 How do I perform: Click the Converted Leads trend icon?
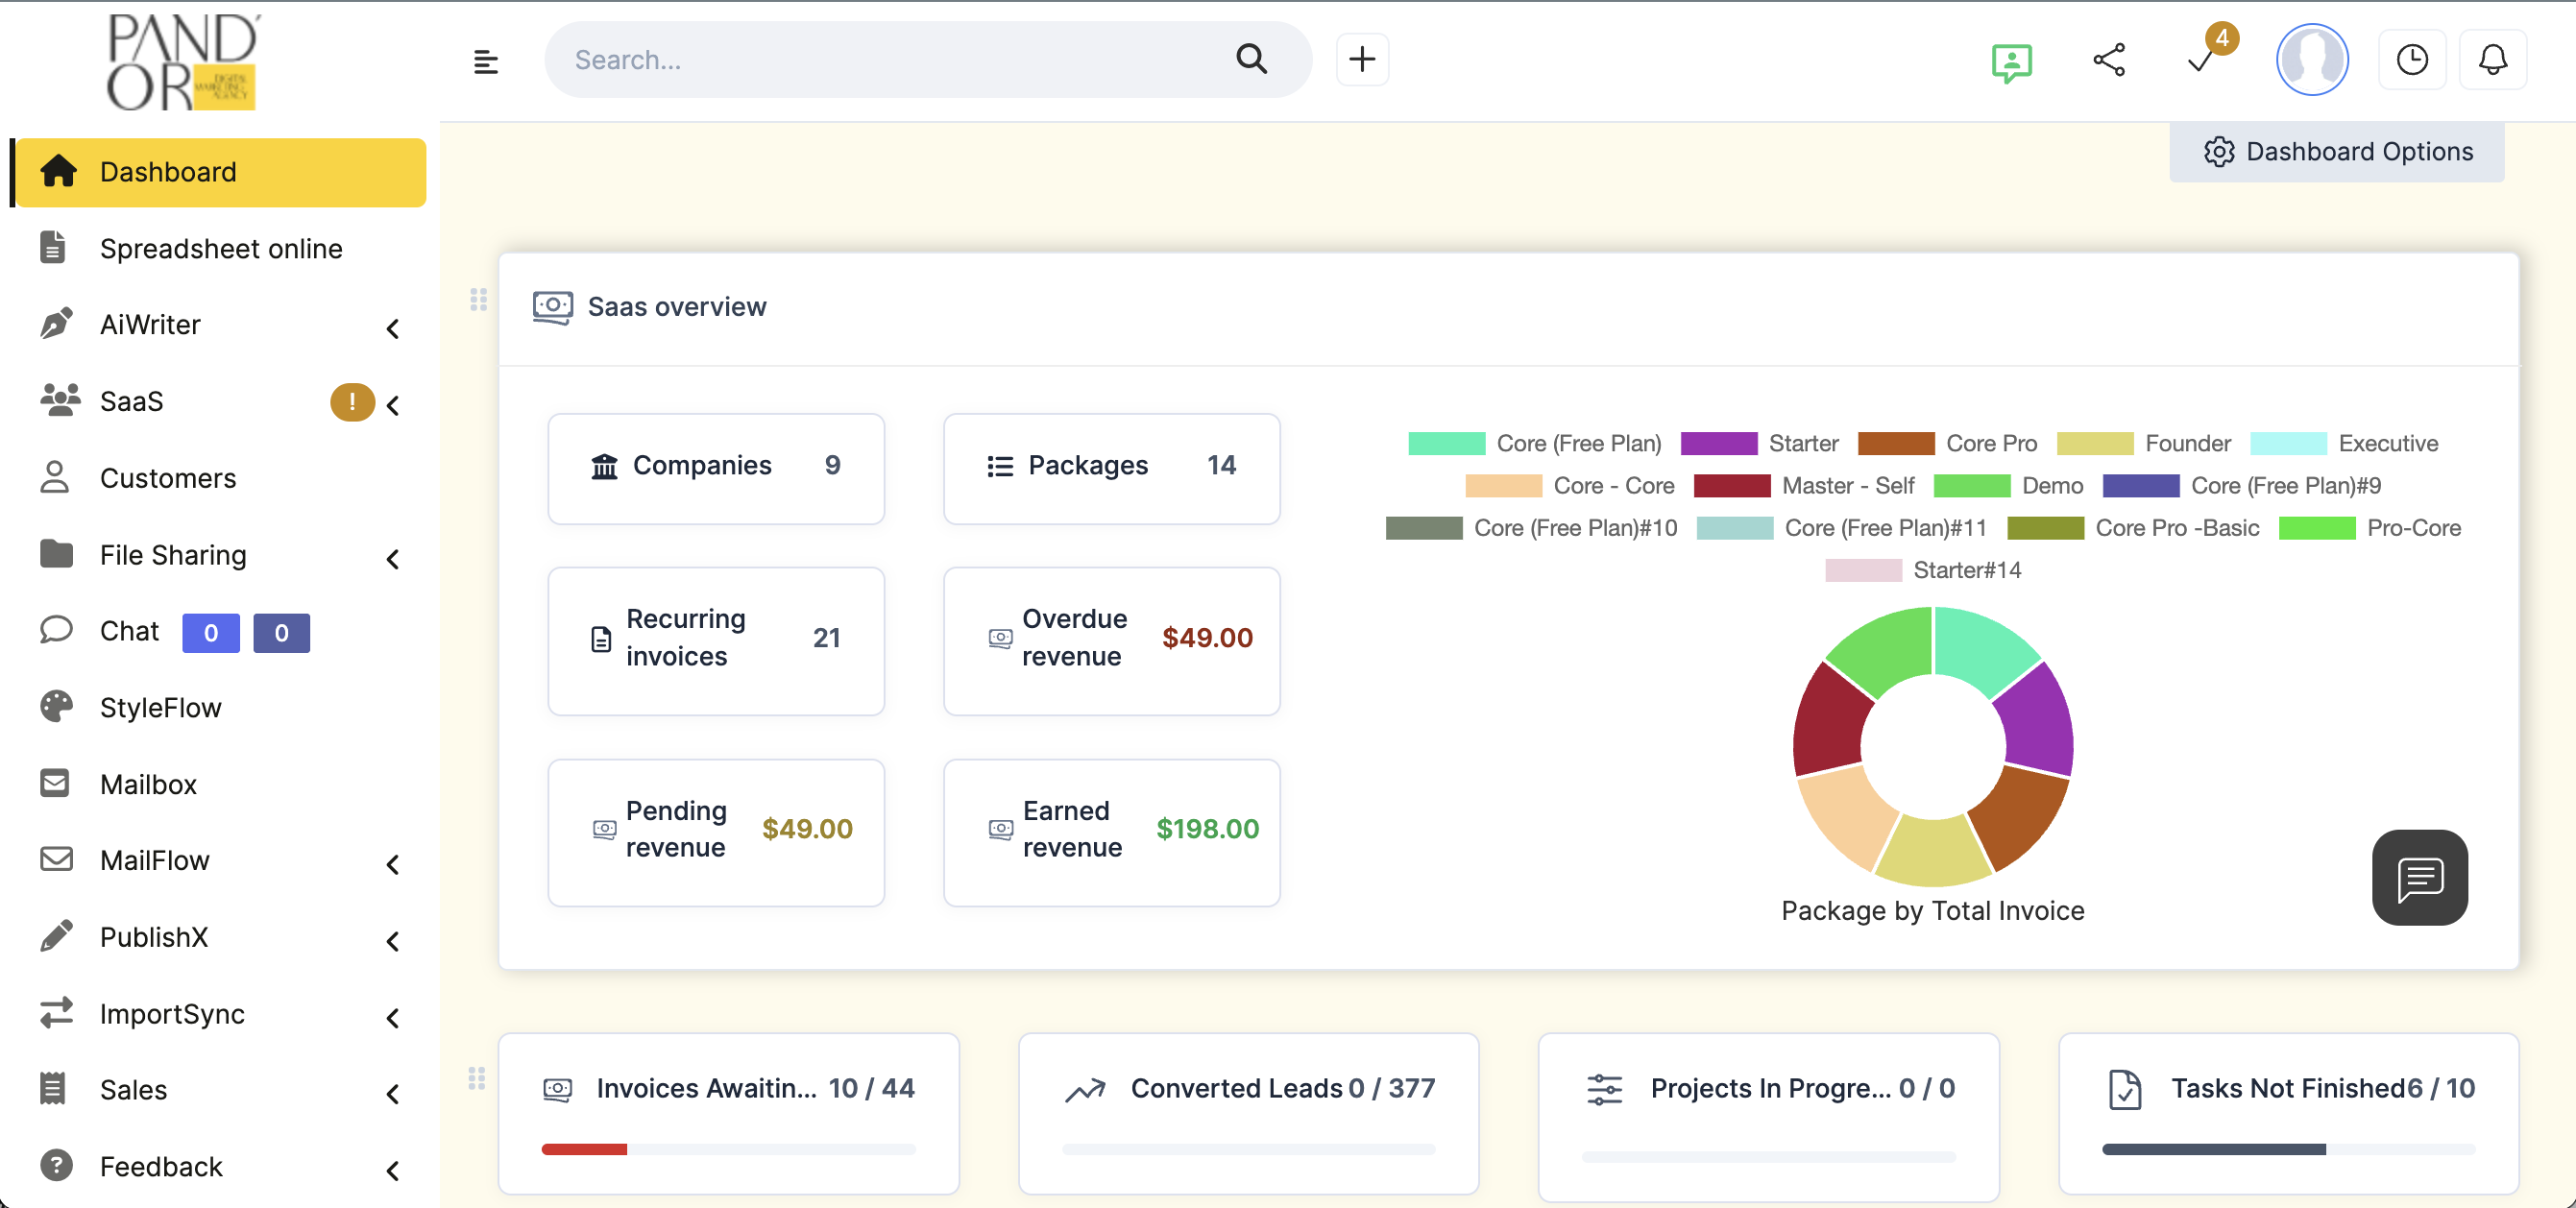pos(1085,1089)
